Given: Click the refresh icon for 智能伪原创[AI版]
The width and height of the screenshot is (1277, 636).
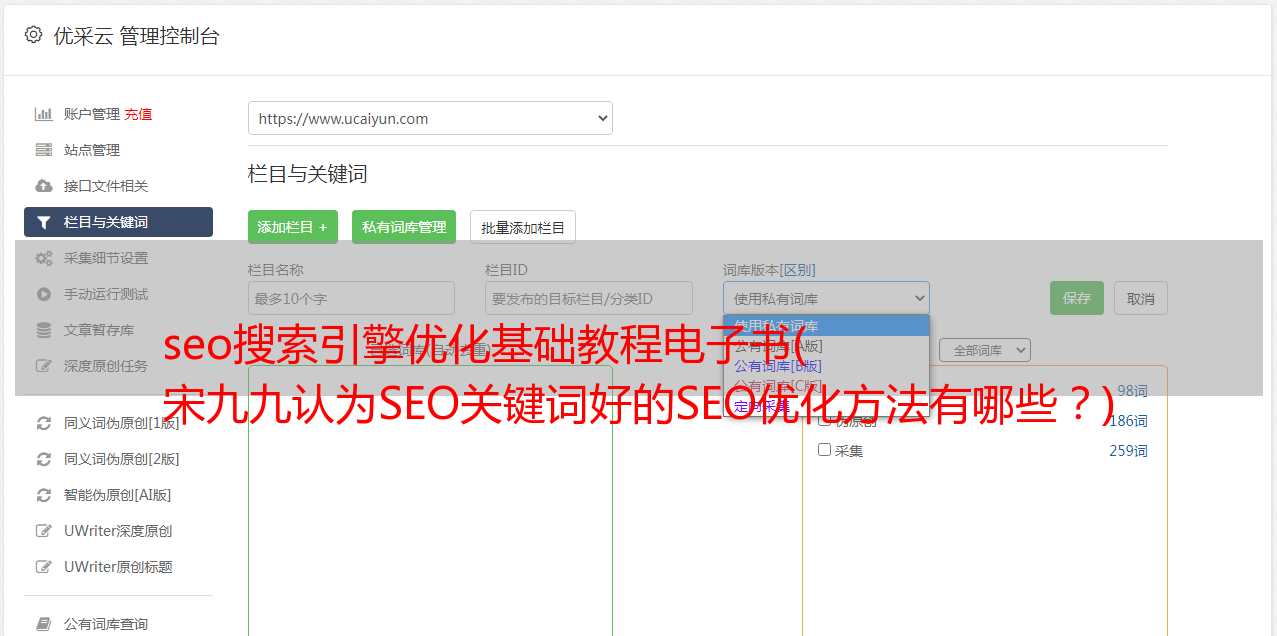Looking at the screenshot, I should pos(43,495).
